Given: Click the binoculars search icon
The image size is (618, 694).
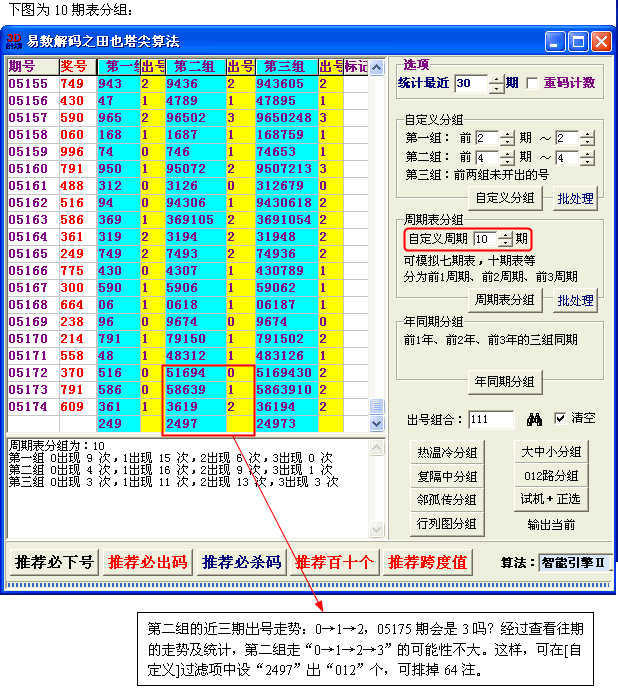Looking at the screenshot, I should 534,419.
